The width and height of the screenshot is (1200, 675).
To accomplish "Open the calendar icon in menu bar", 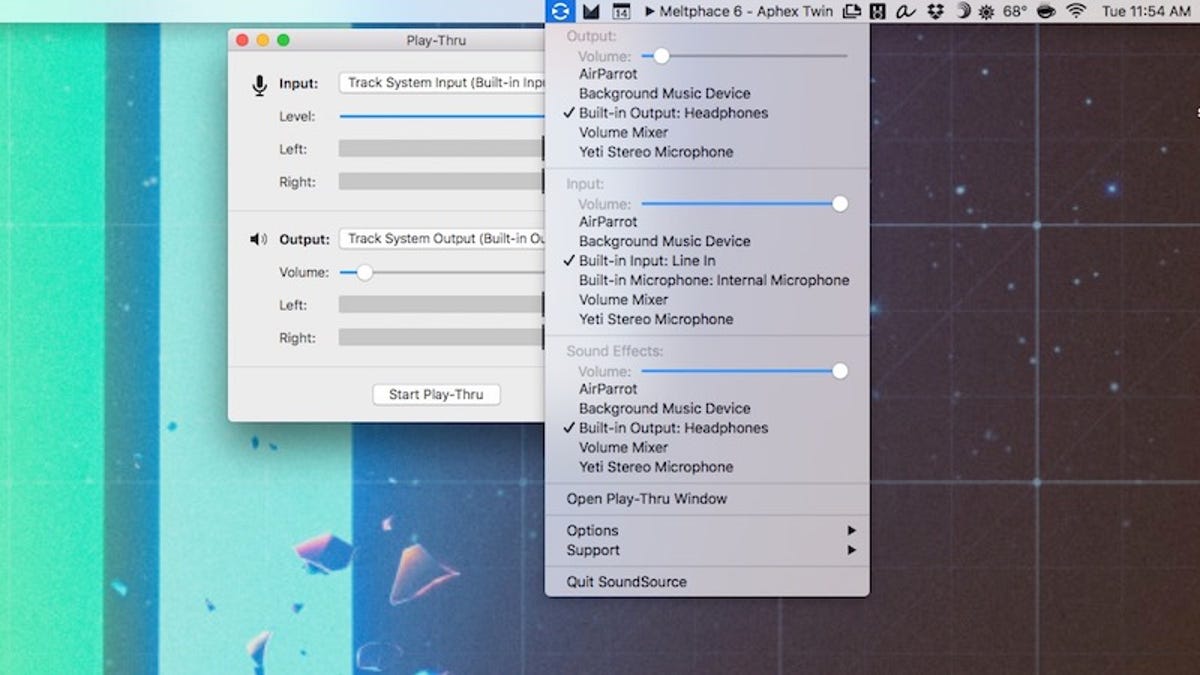I will (x=621, y=12).
